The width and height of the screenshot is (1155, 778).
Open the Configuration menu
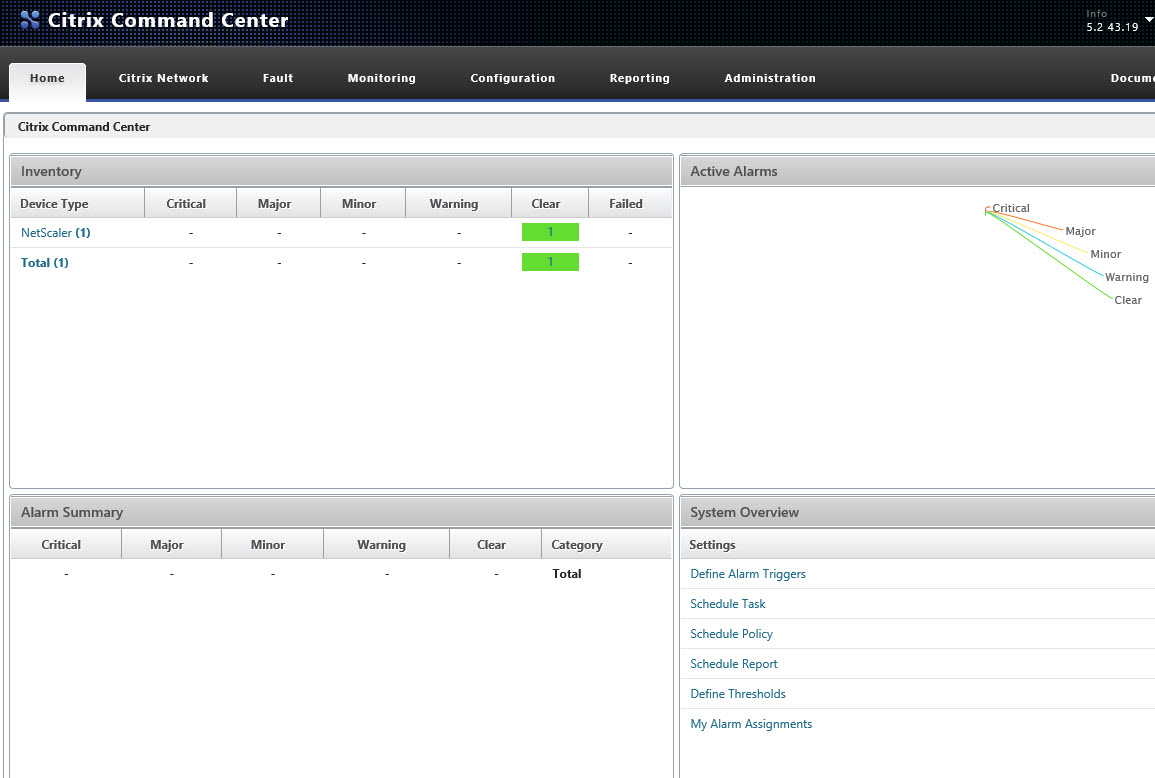pos(512,77)
